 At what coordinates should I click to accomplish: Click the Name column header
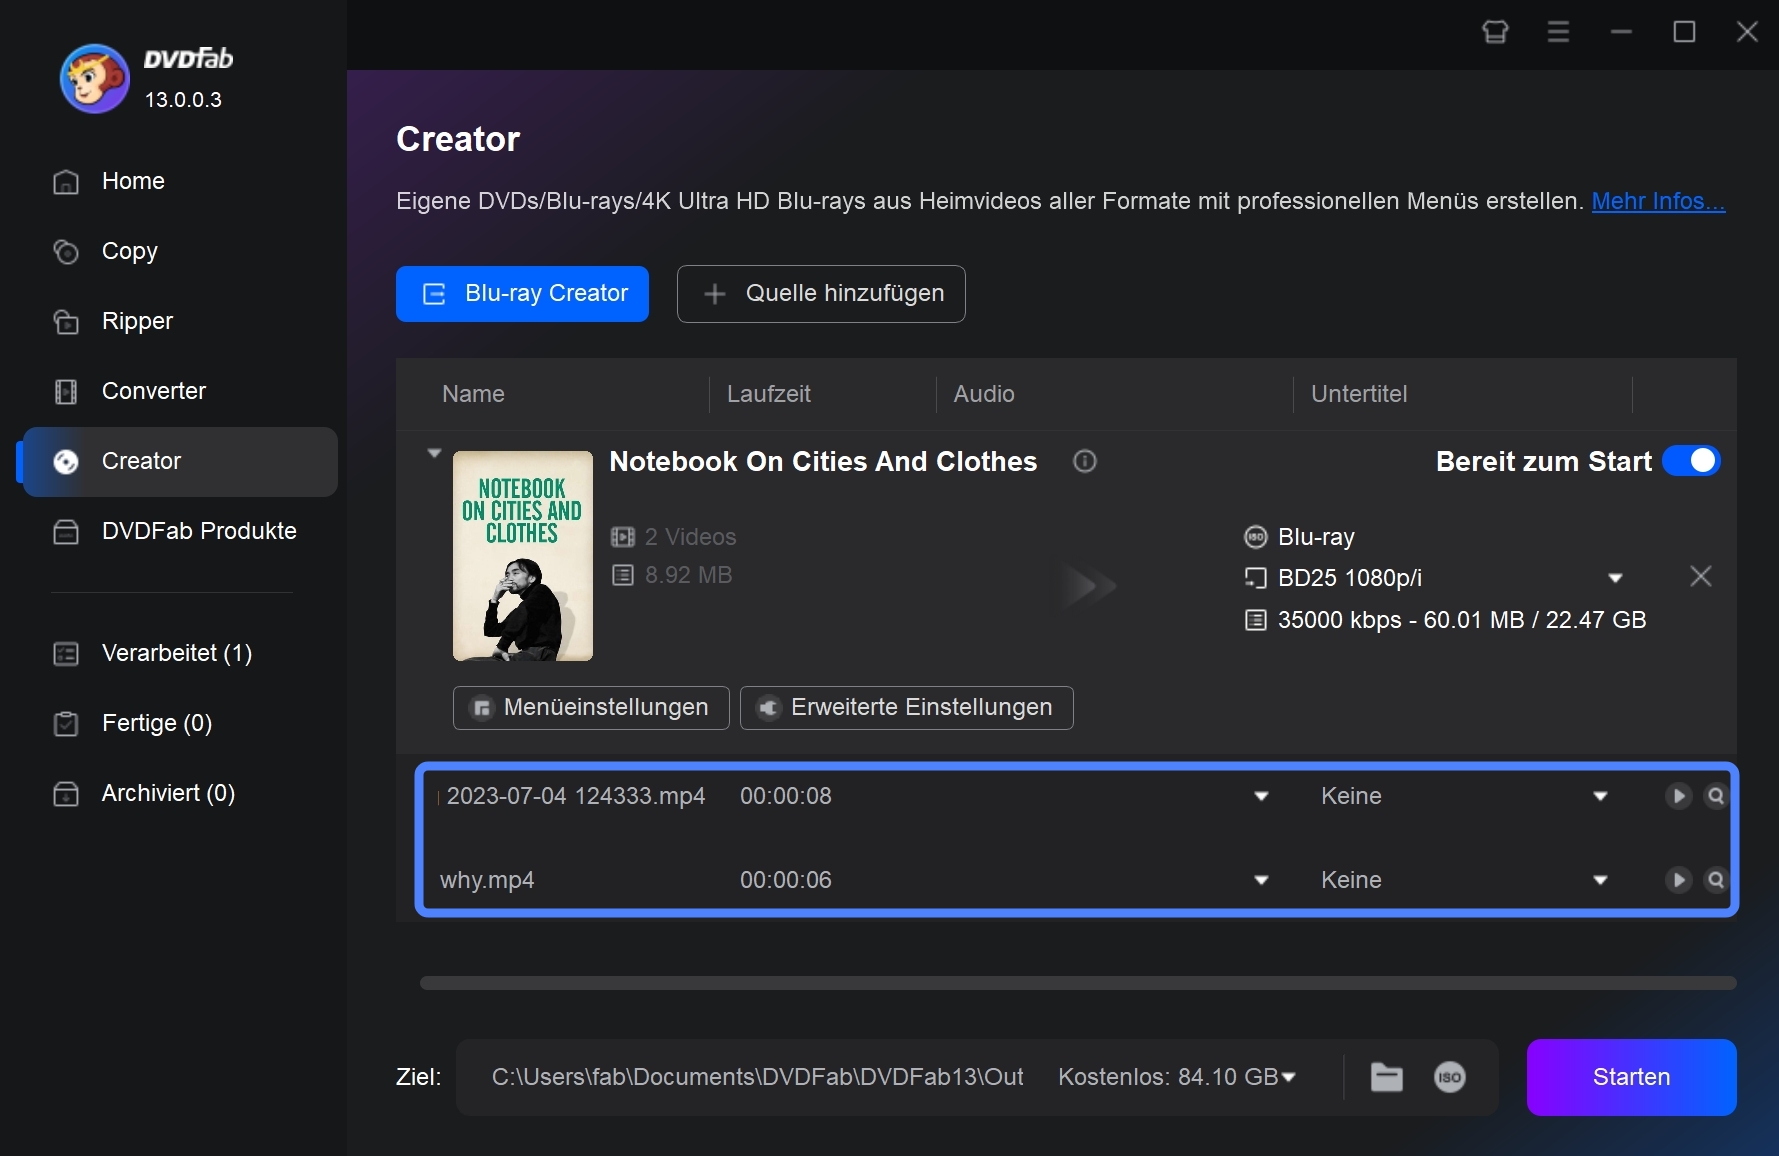(x=473, y=394)
